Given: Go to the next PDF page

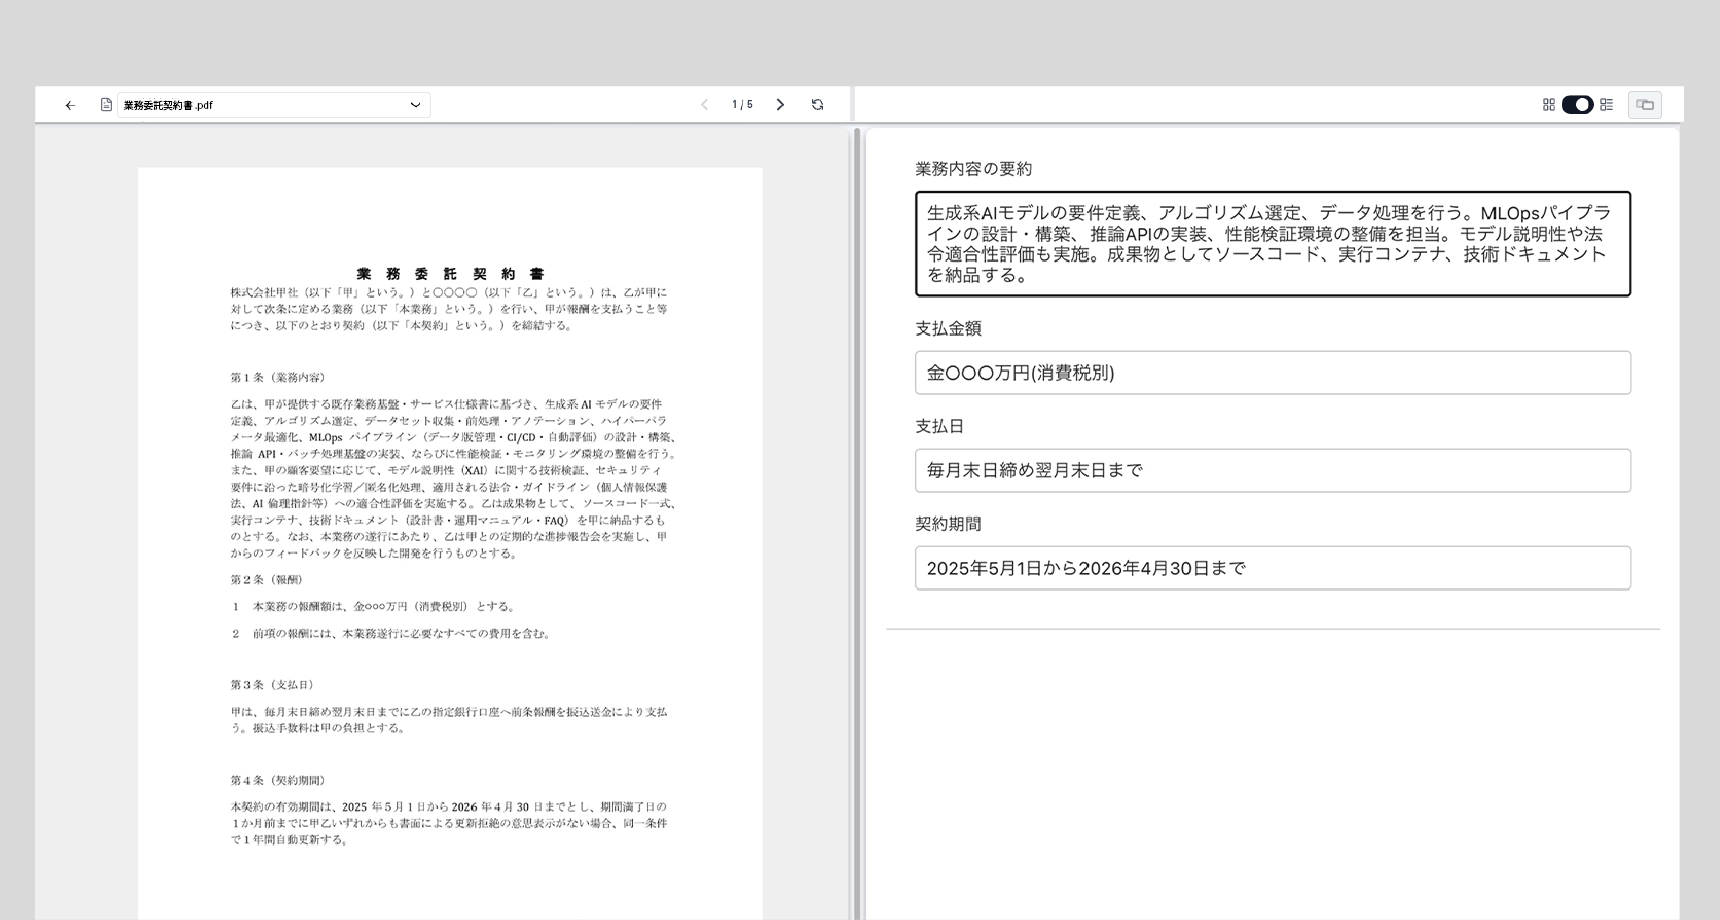Looking at the screenshot, I should [x=780, y=105].
